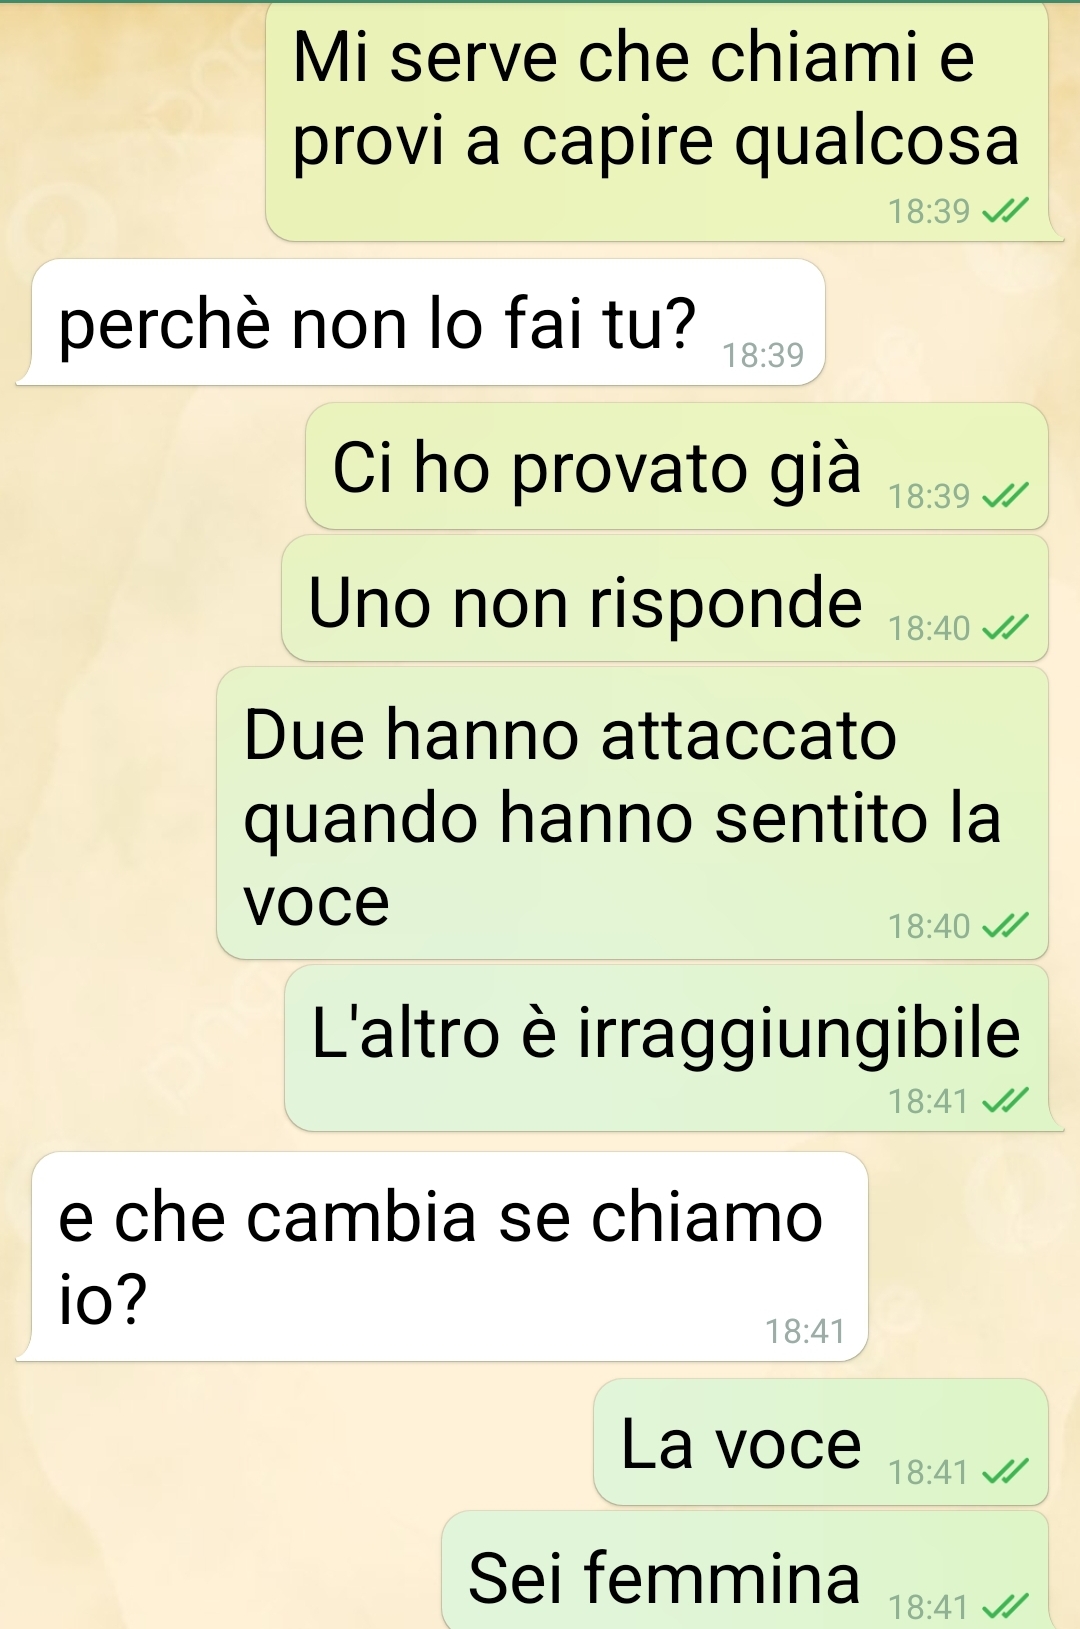This screenshot has height=1629, width=1080.
Task: Select the 'perchè non lo fai tu?' message
Action: pyautogui.click(x=421, y=322)
